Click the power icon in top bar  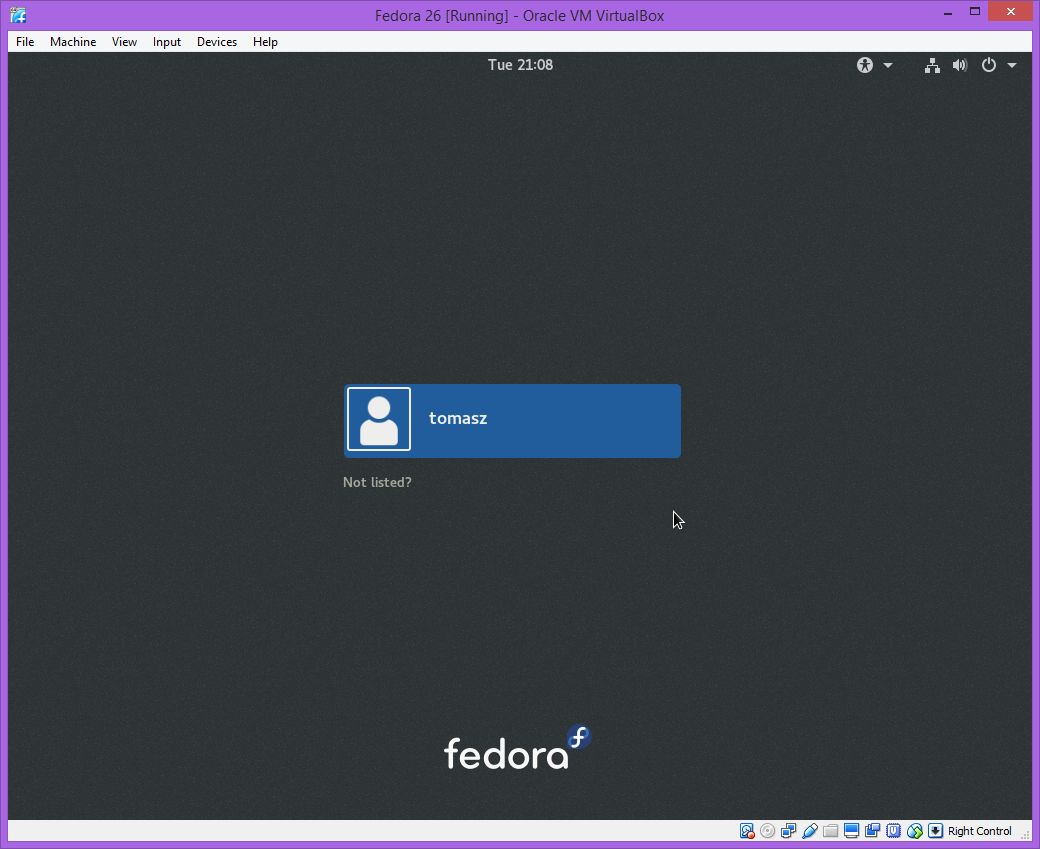click(989, 65)
